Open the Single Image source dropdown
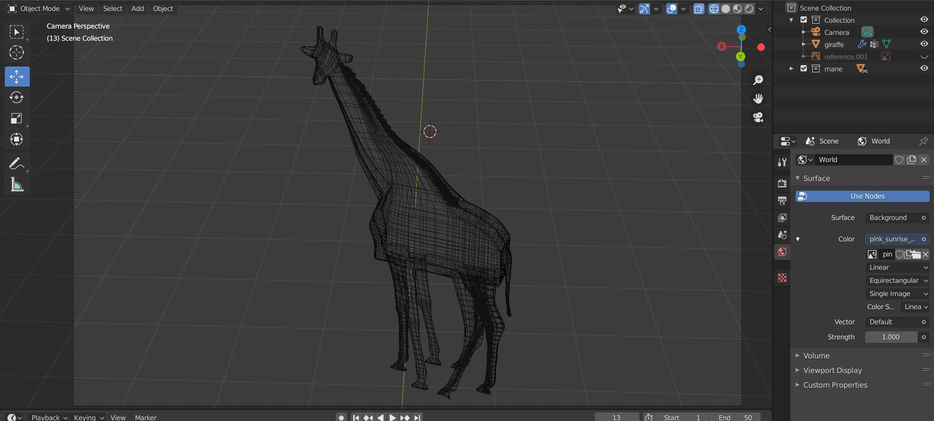The image size is (934, 421). pyautogui.click(x=897, y=294)
